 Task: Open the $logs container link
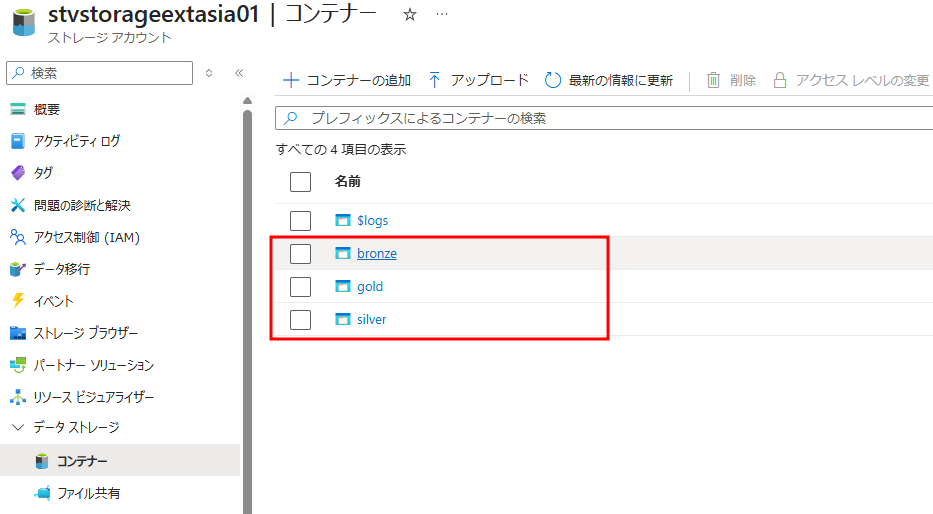tap(372, 220)
